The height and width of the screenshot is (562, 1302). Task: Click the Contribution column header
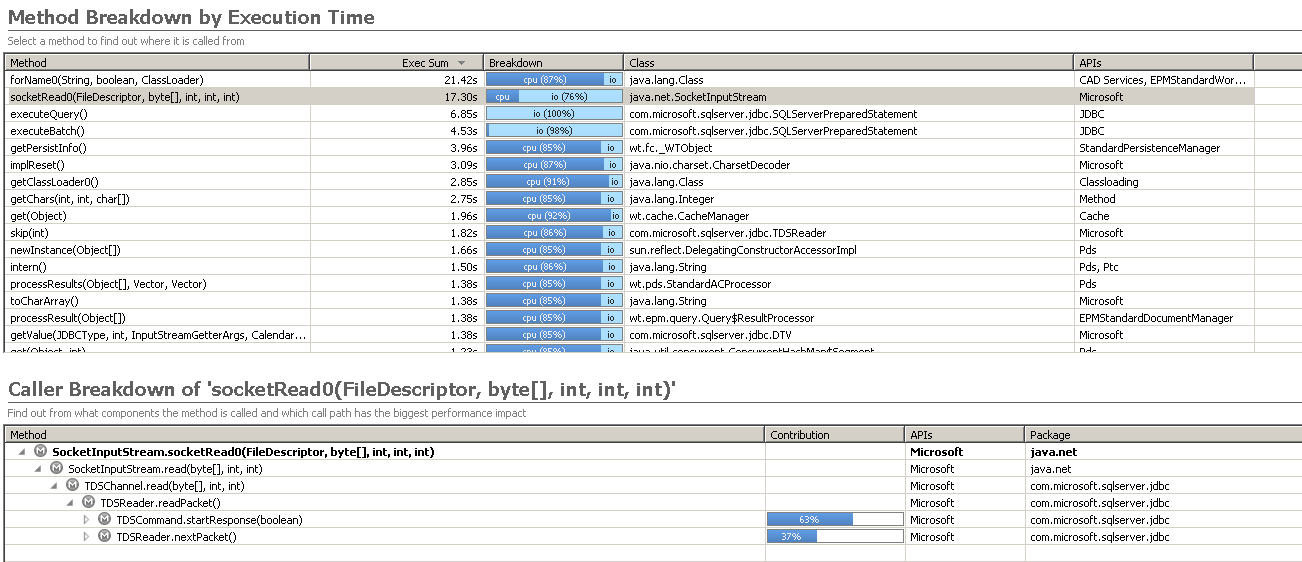click(x=835, y=435)
